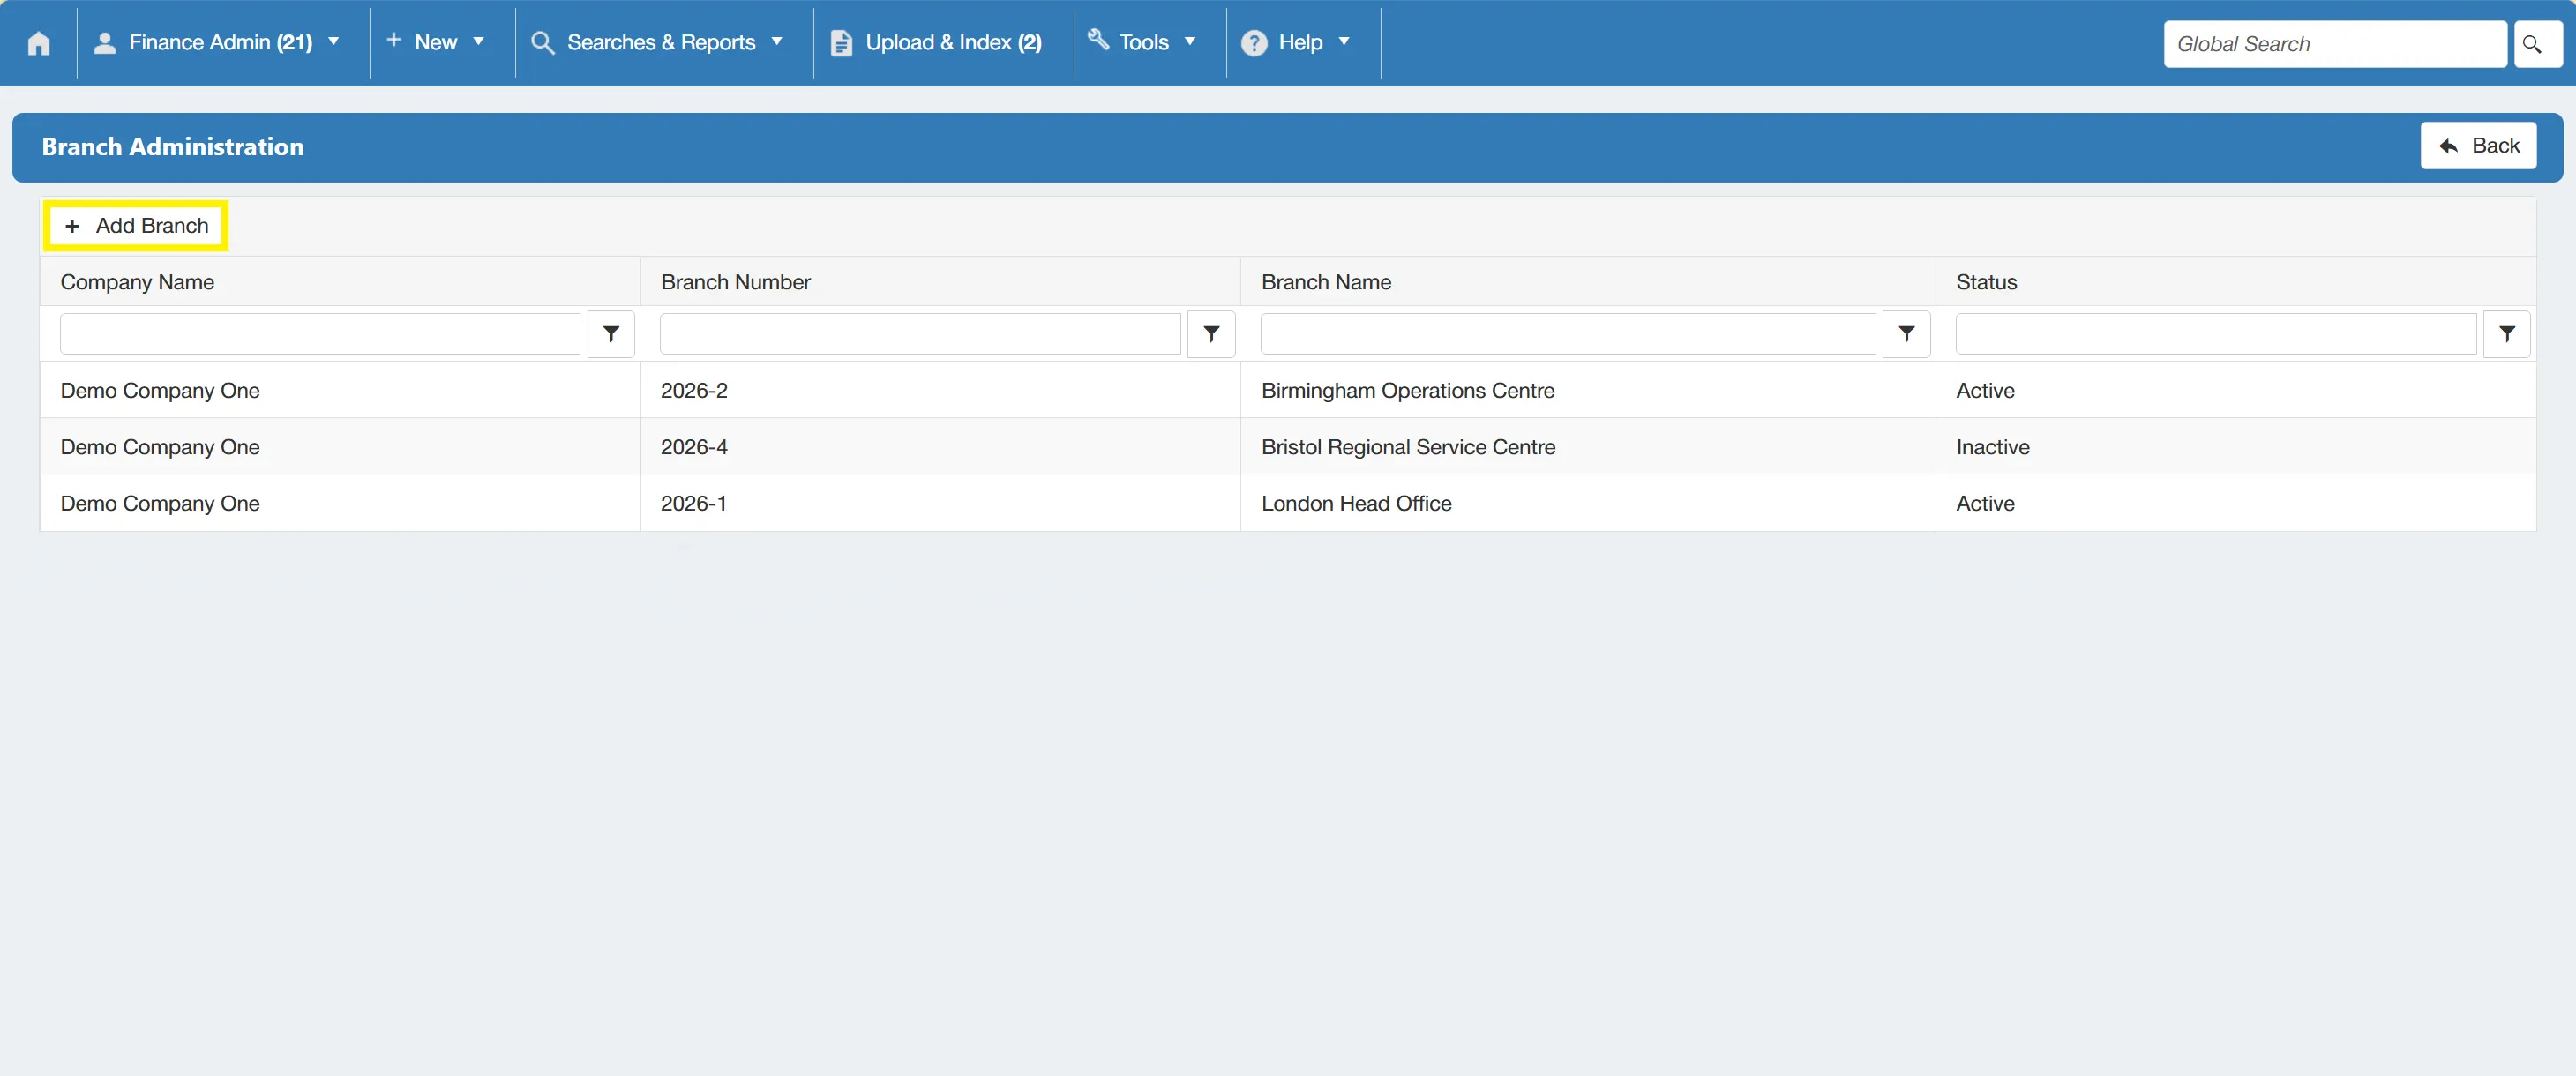Open Upload & Index page
Screen dimensions: 2576x1076
coord(937,43)
